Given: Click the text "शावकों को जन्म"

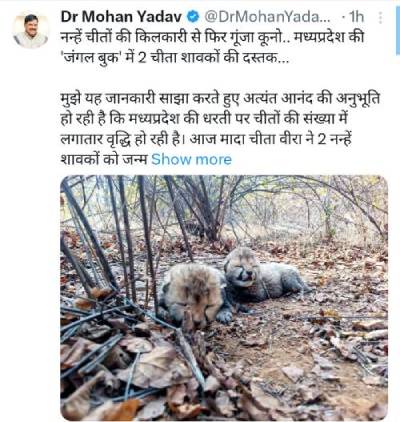Looking at the screenshot, I should pos(104,160).
